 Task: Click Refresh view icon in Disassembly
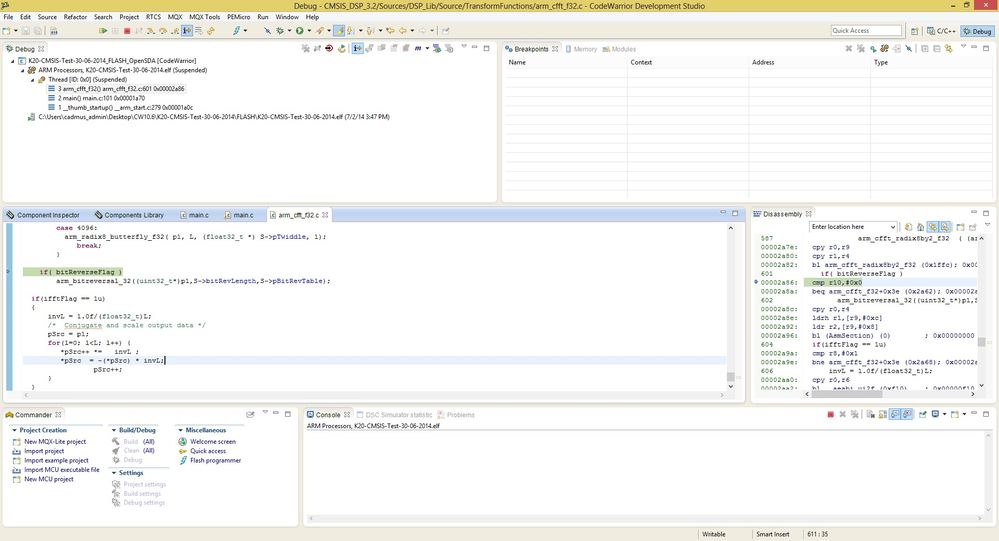pyautogui.click(x=909, y=227)
